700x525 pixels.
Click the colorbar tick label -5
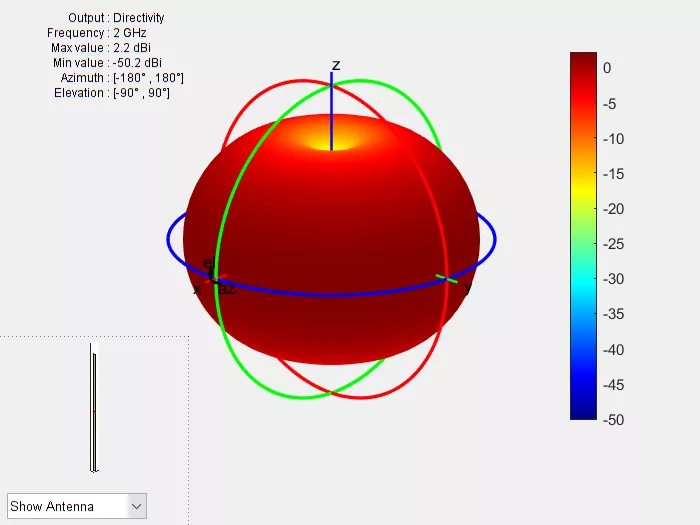(x=610, y=104)
